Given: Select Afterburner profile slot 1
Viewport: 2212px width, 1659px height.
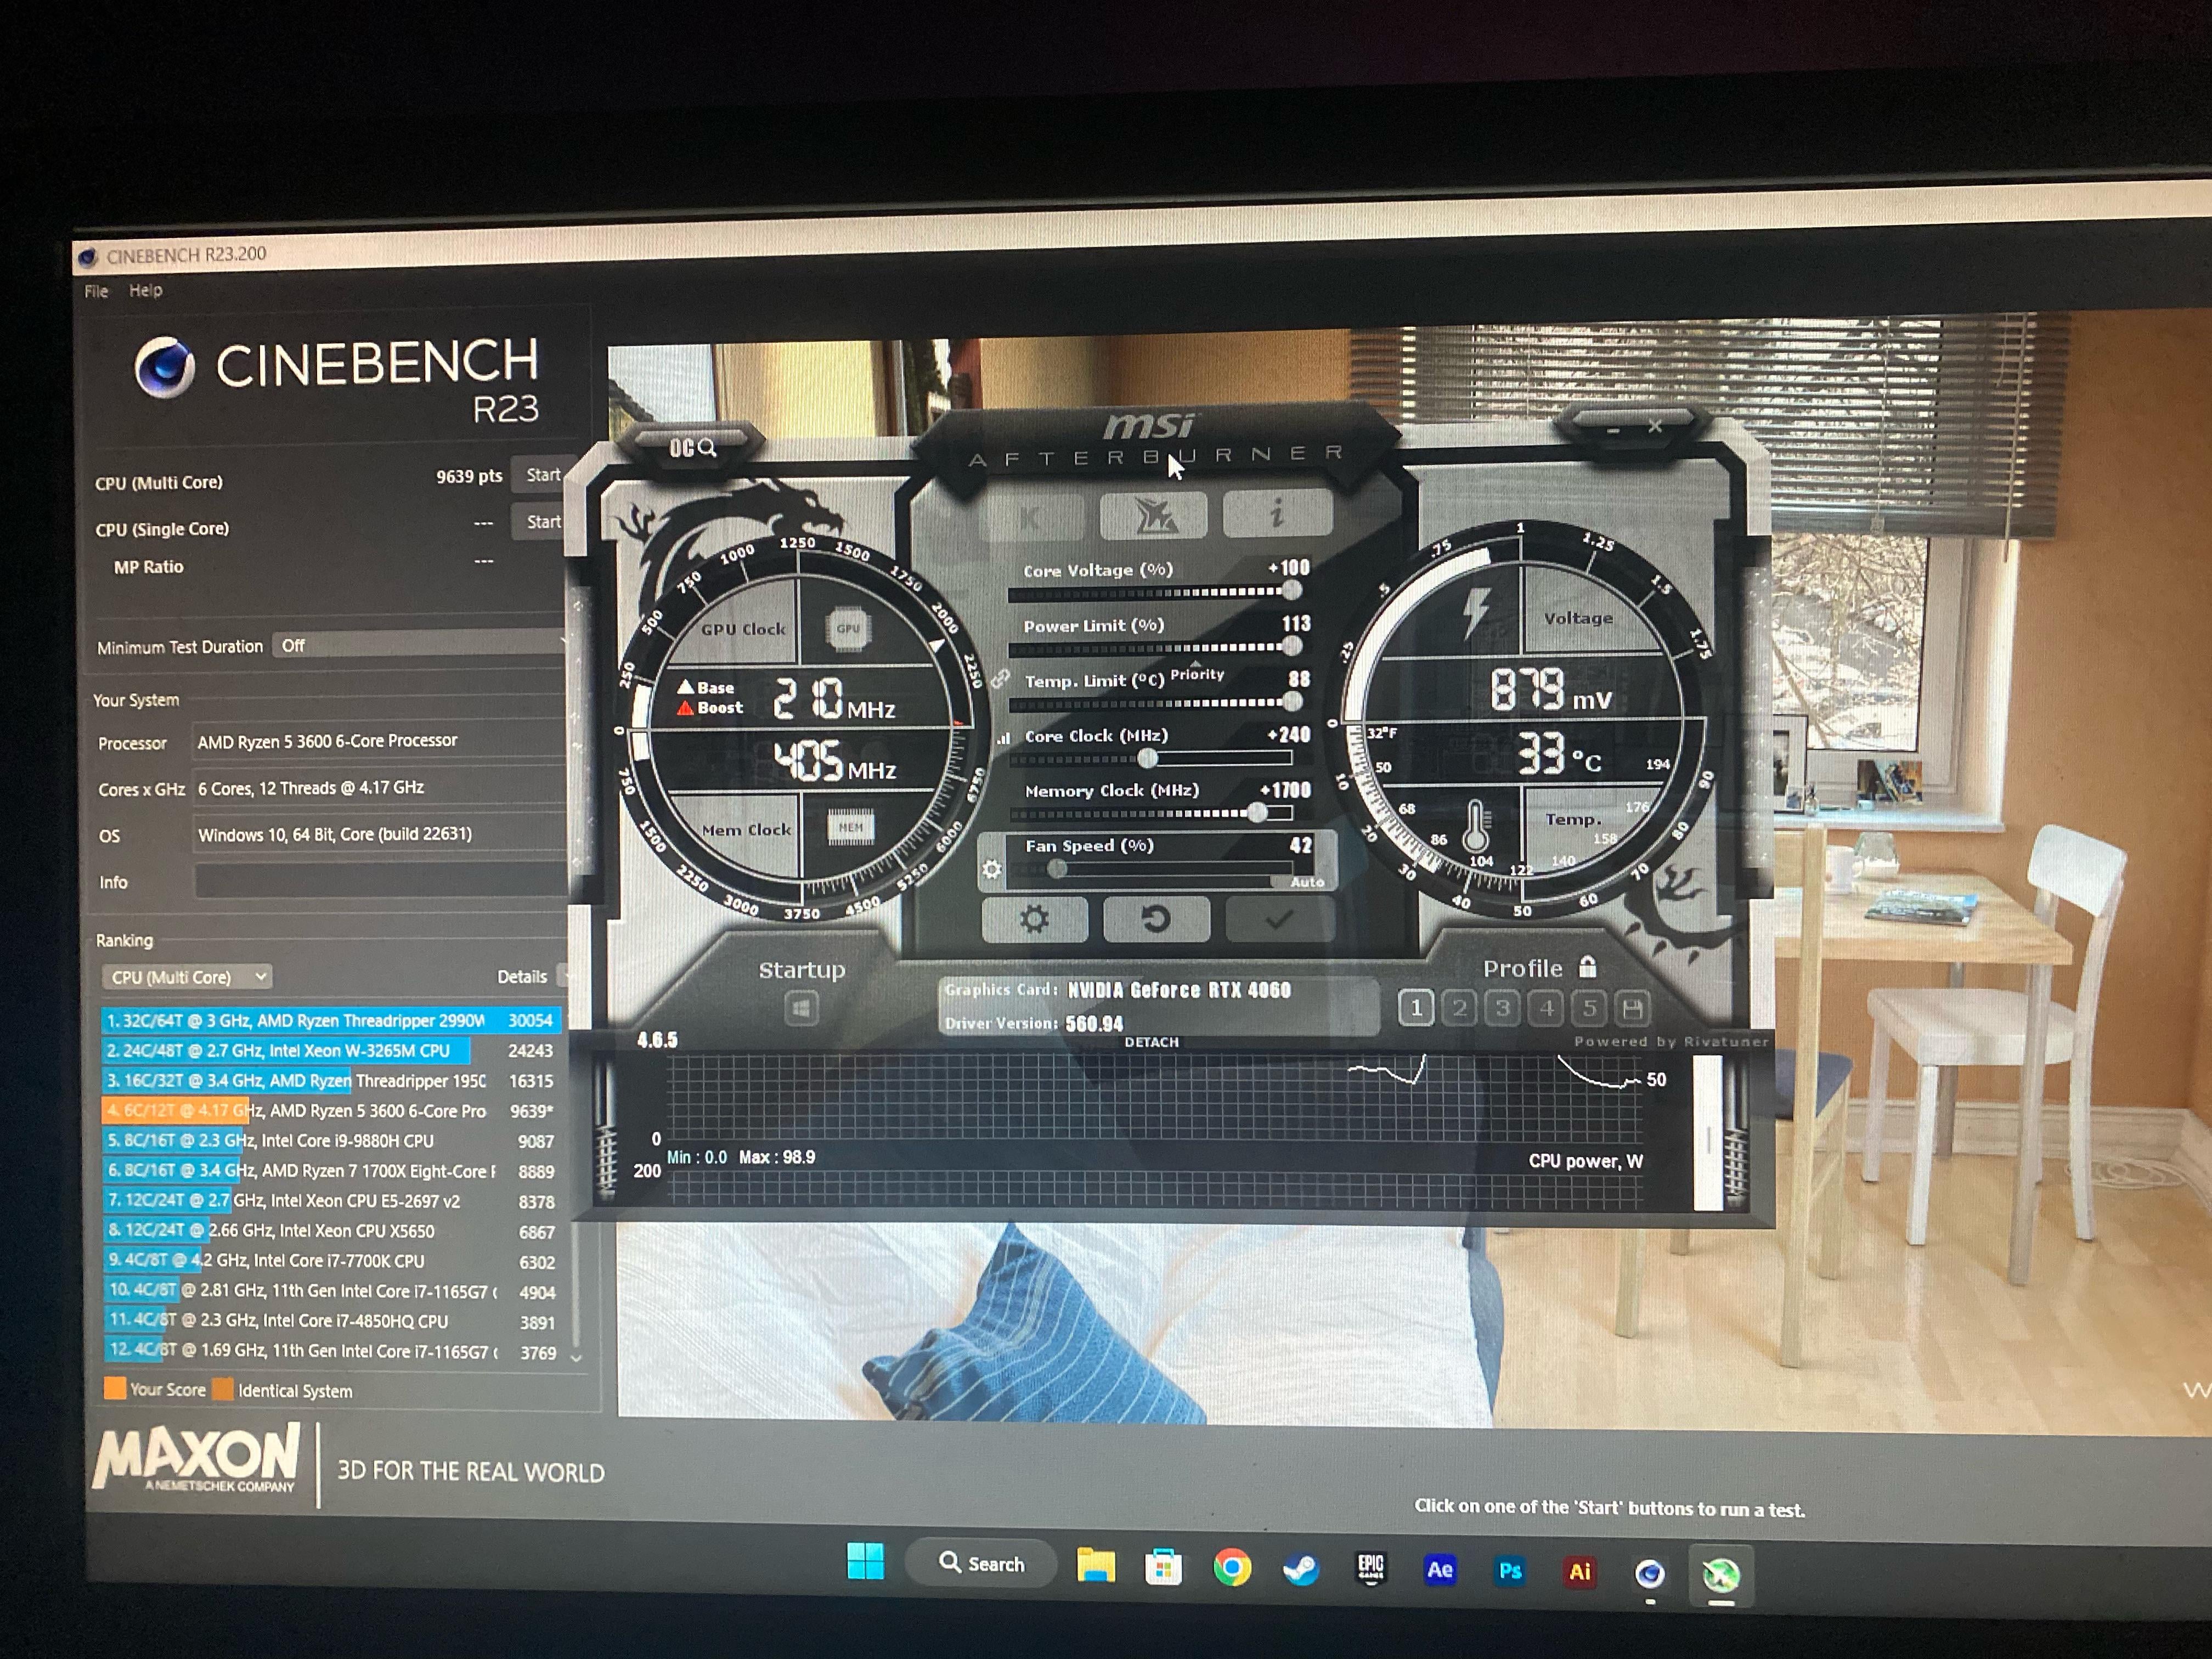Looking at the screenshot, I should coord(1415,1008).
